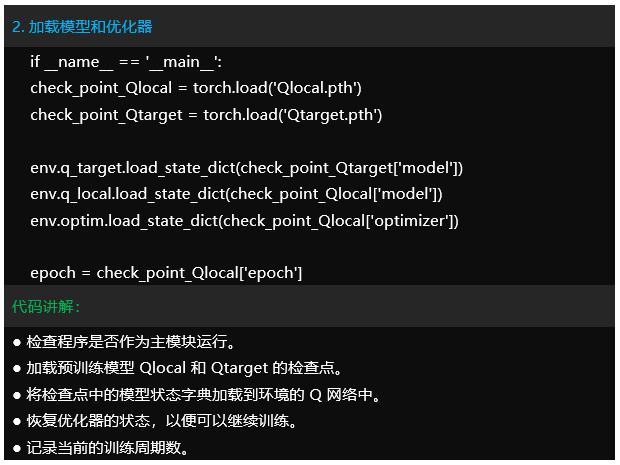
Task: Click the ['model'] key on the env.q_target line
Action: coord(431,167)
